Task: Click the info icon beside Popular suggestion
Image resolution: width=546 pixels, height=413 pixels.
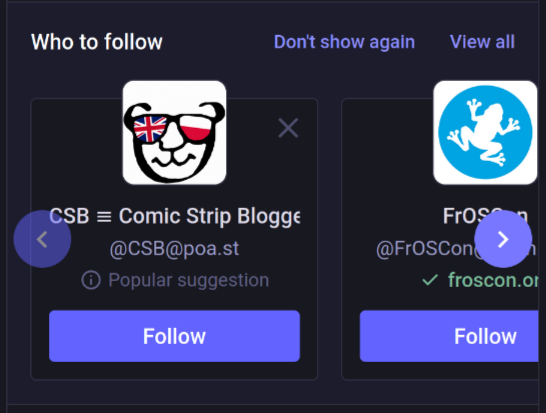Action: [91, 280]
